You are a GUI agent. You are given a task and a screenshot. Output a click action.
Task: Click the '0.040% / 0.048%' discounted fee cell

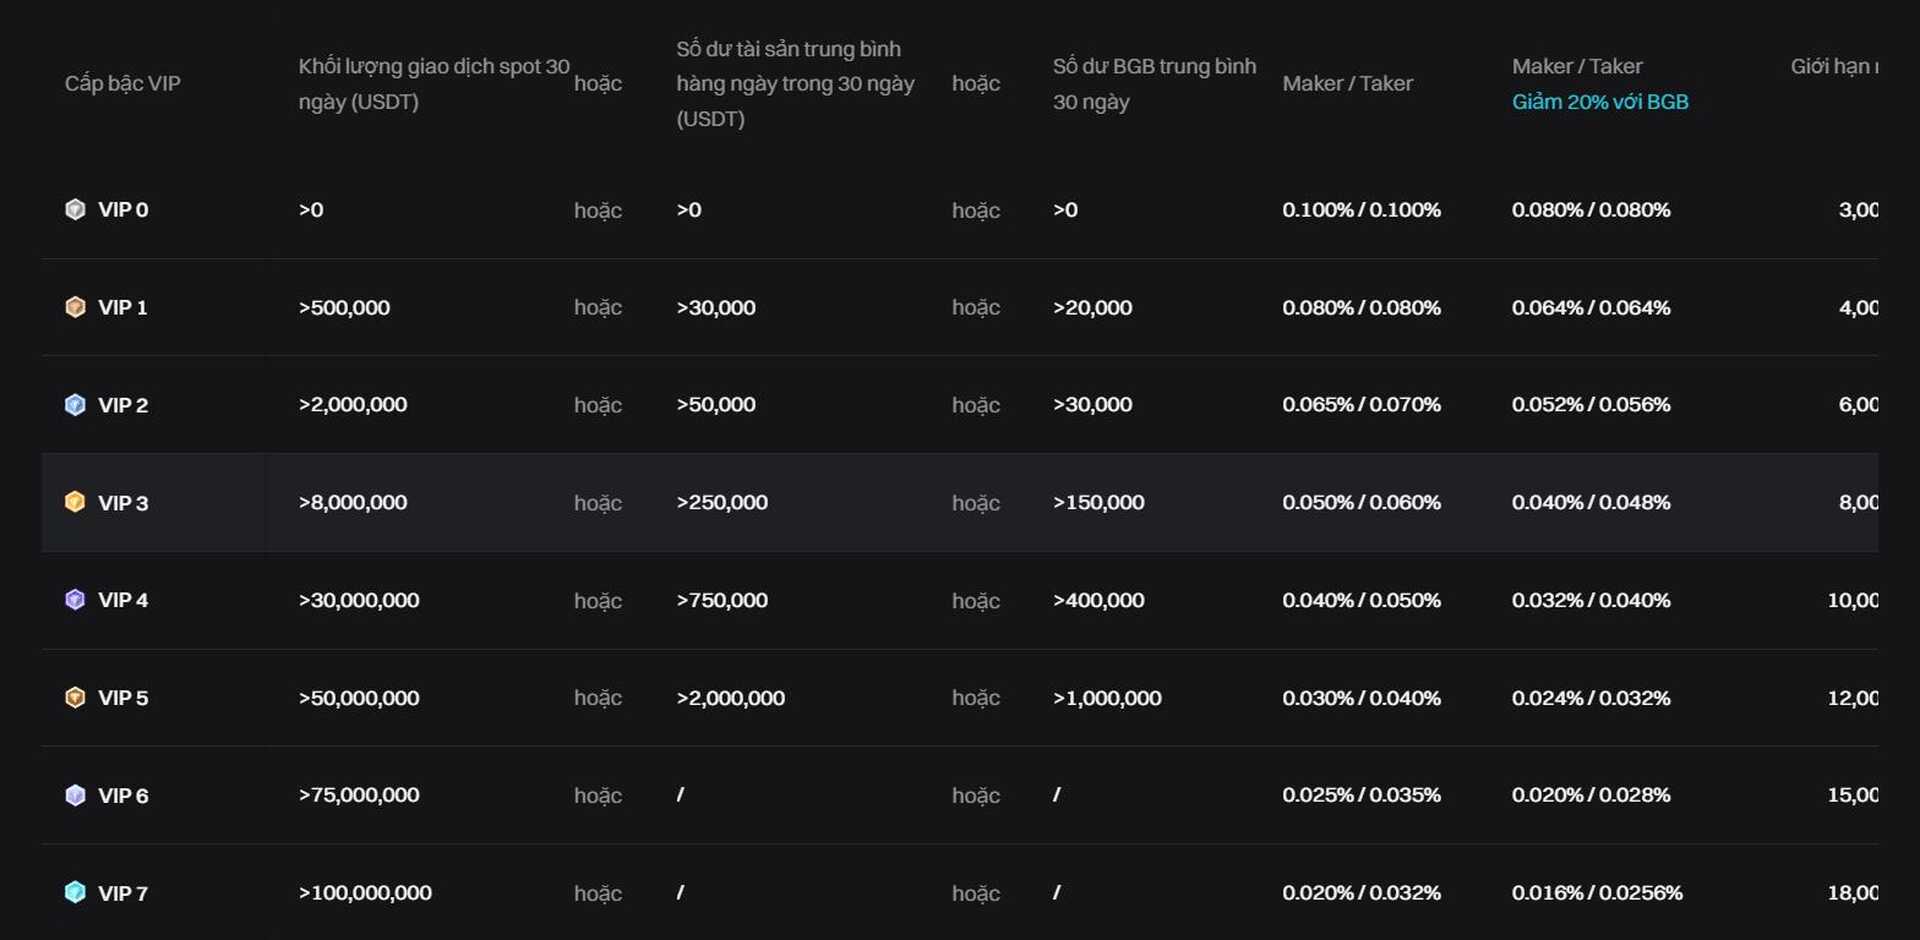1591,503
